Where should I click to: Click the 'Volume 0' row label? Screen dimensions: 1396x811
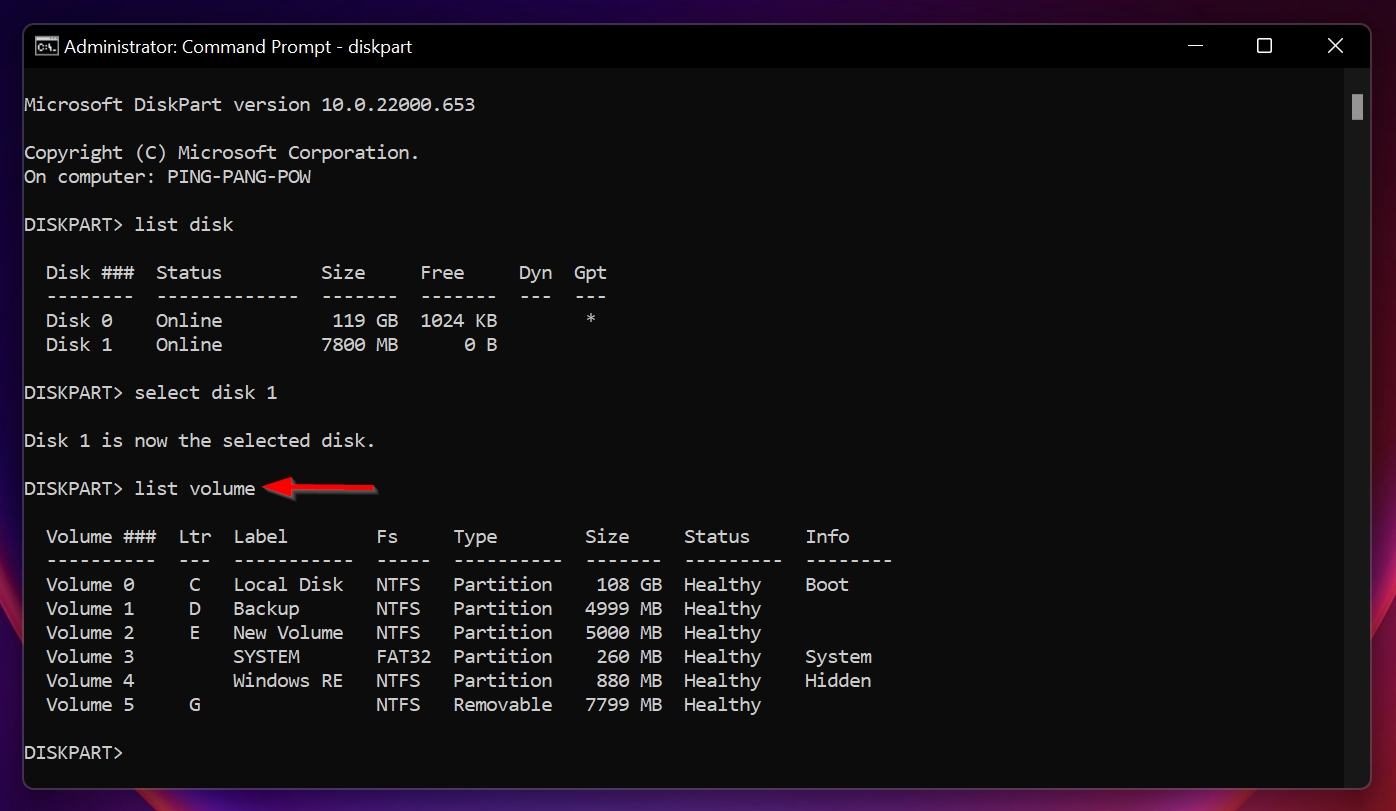click(90, 585)
